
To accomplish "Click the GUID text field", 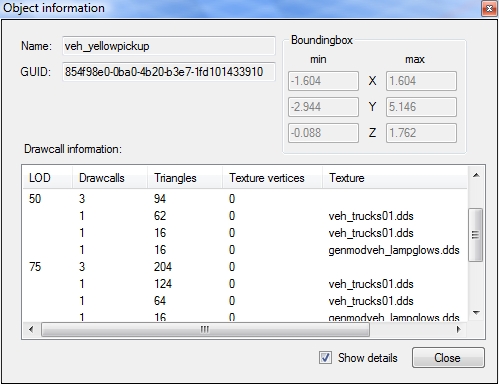I will (x=169, y=72).
